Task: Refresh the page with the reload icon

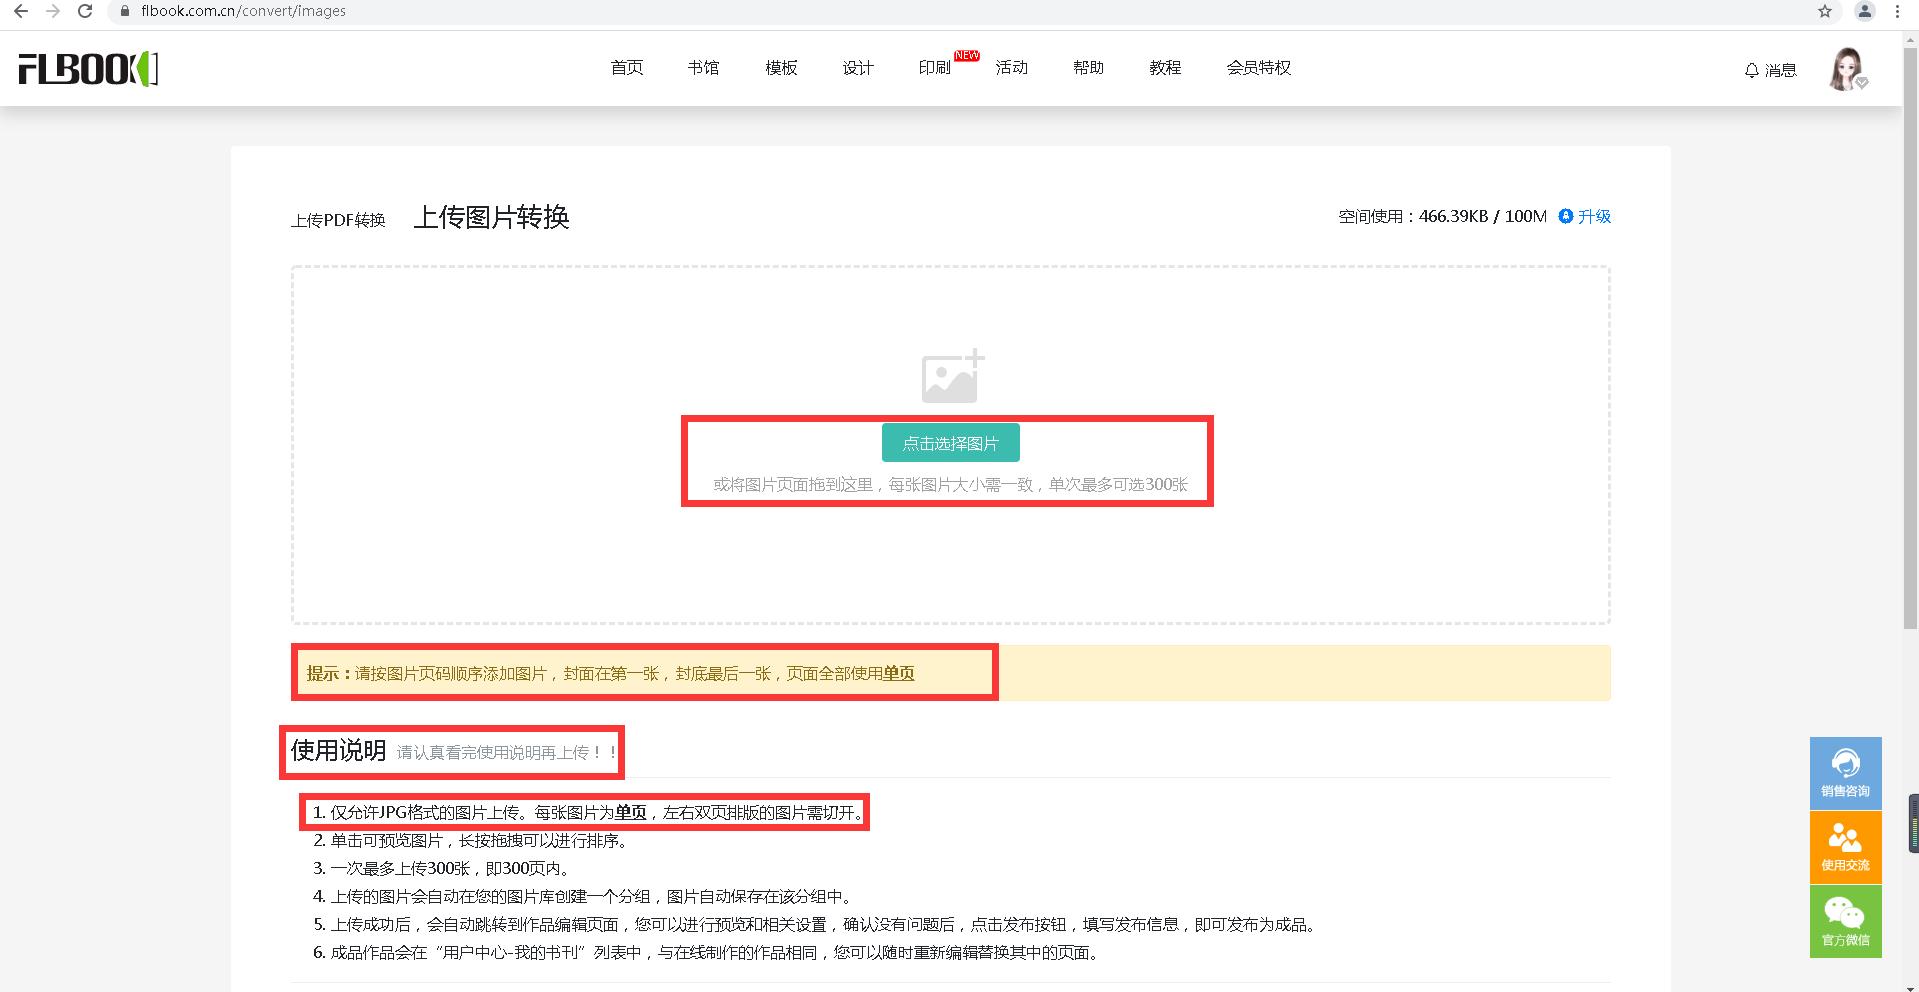Action: [84, 12]
